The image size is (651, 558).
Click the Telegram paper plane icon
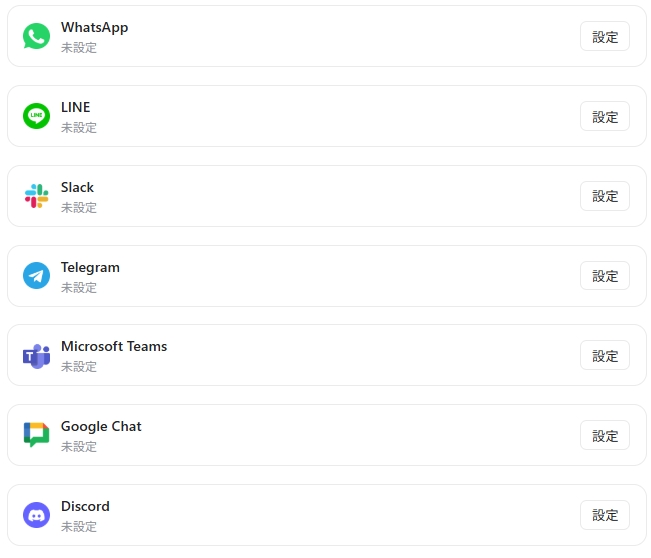[x=36, y=276]
